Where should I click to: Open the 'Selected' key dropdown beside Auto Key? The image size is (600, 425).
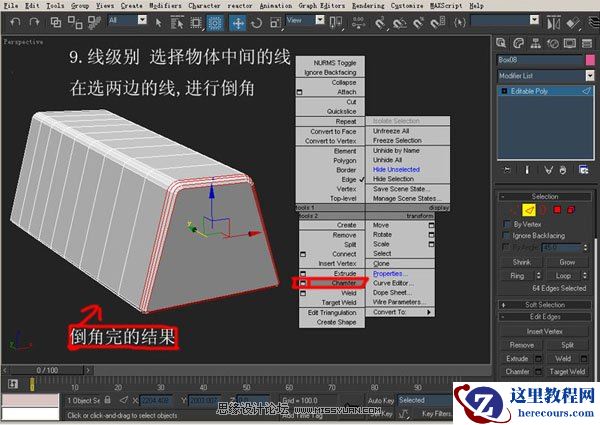(424, 400)
